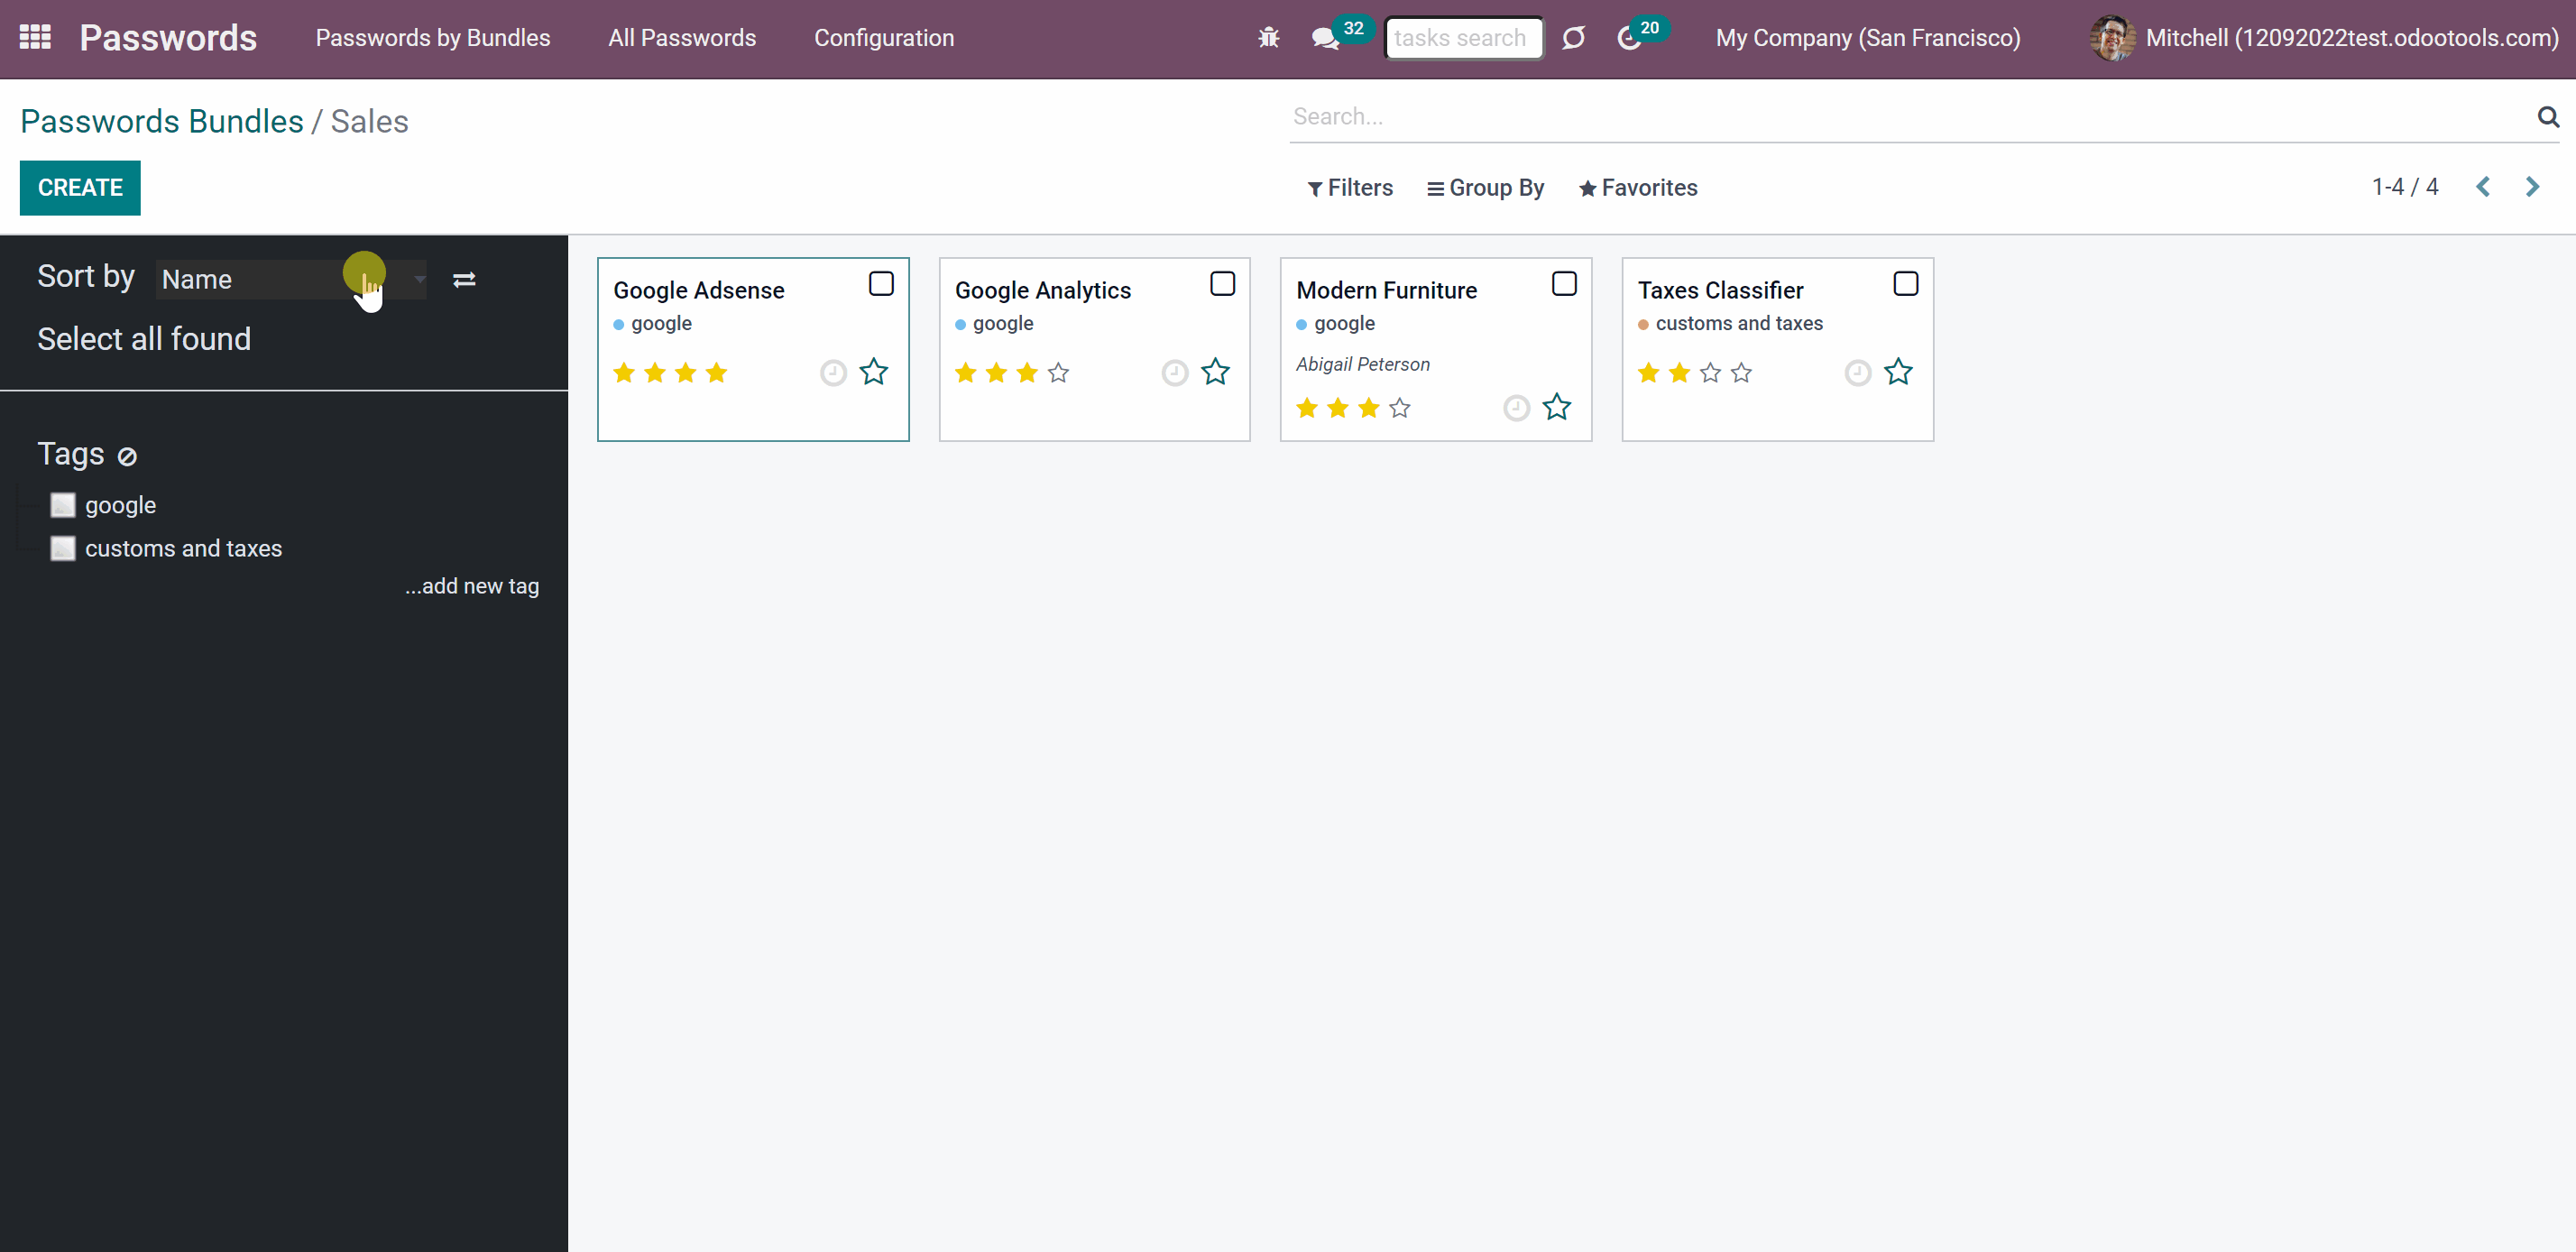Open the Filters dropdown
Viewport: 2576px width, 1252px height.
point(1350,188)
